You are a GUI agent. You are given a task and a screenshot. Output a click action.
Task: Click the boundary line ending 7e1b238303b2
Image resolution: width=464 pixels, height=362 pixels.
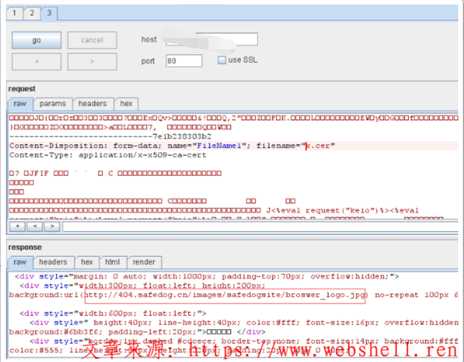pos(110,136)
